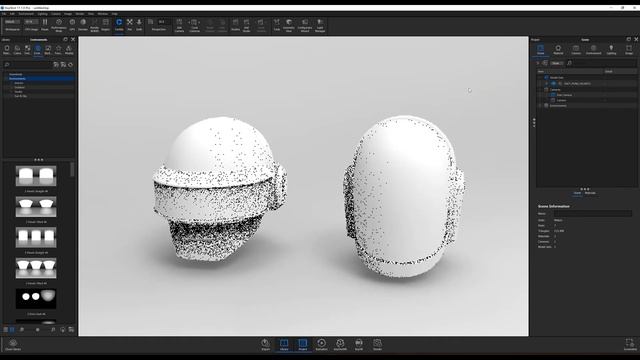Image resolution: width=640 pixels, height=360 pixels.
Task: Open the CPU Usage dropdown
Action: coord(31,22)
